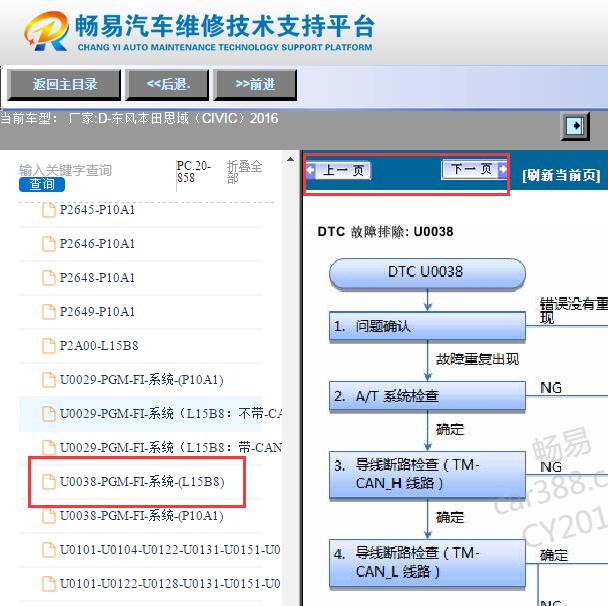Click the tree scroll up arrow

click(290, 159)
